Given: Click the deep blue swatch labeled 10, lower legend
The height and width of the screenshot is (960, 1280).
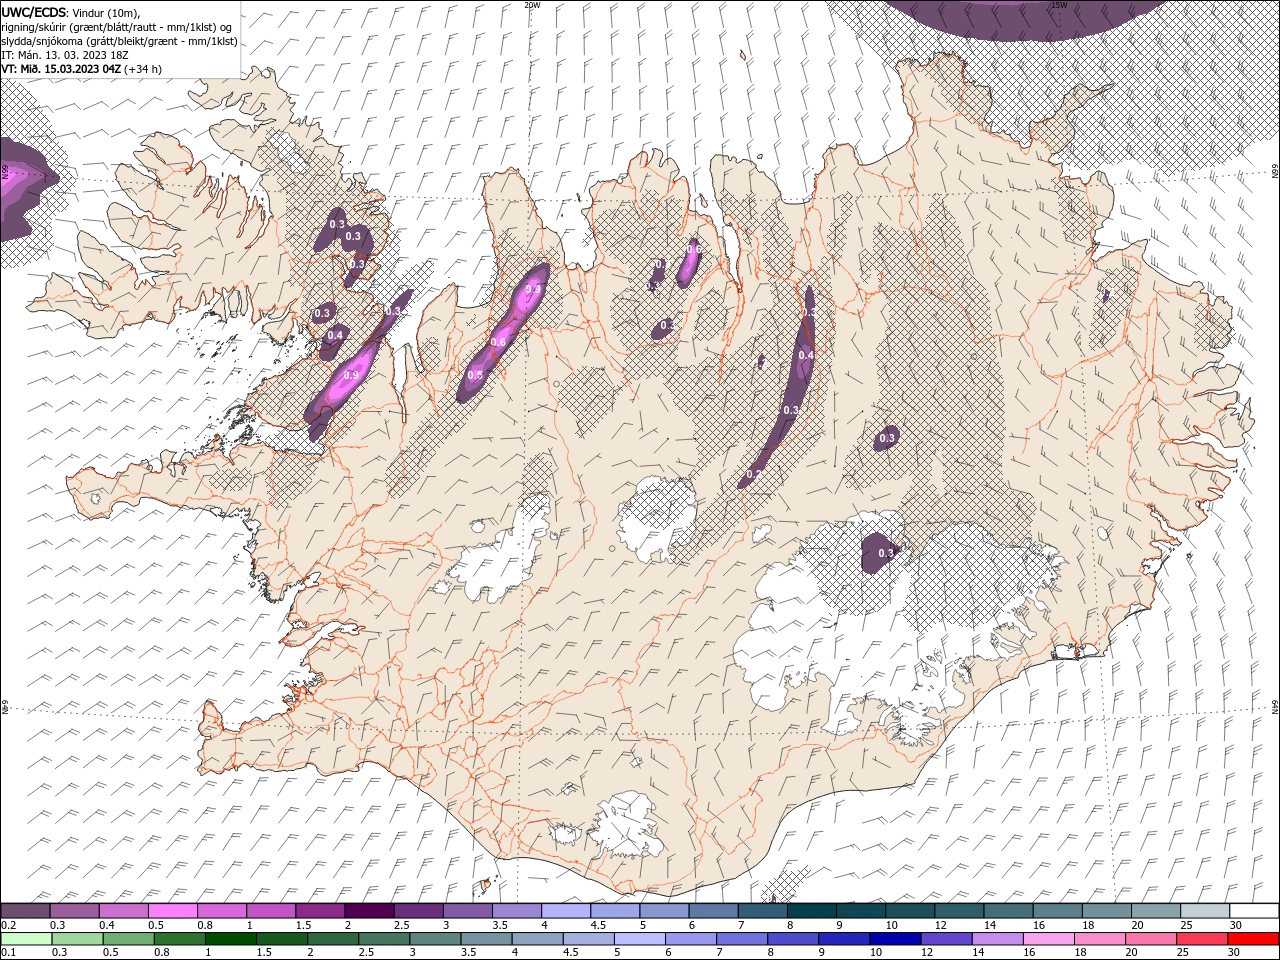Looking at the screenshot, I should click(x=895, y=939).
